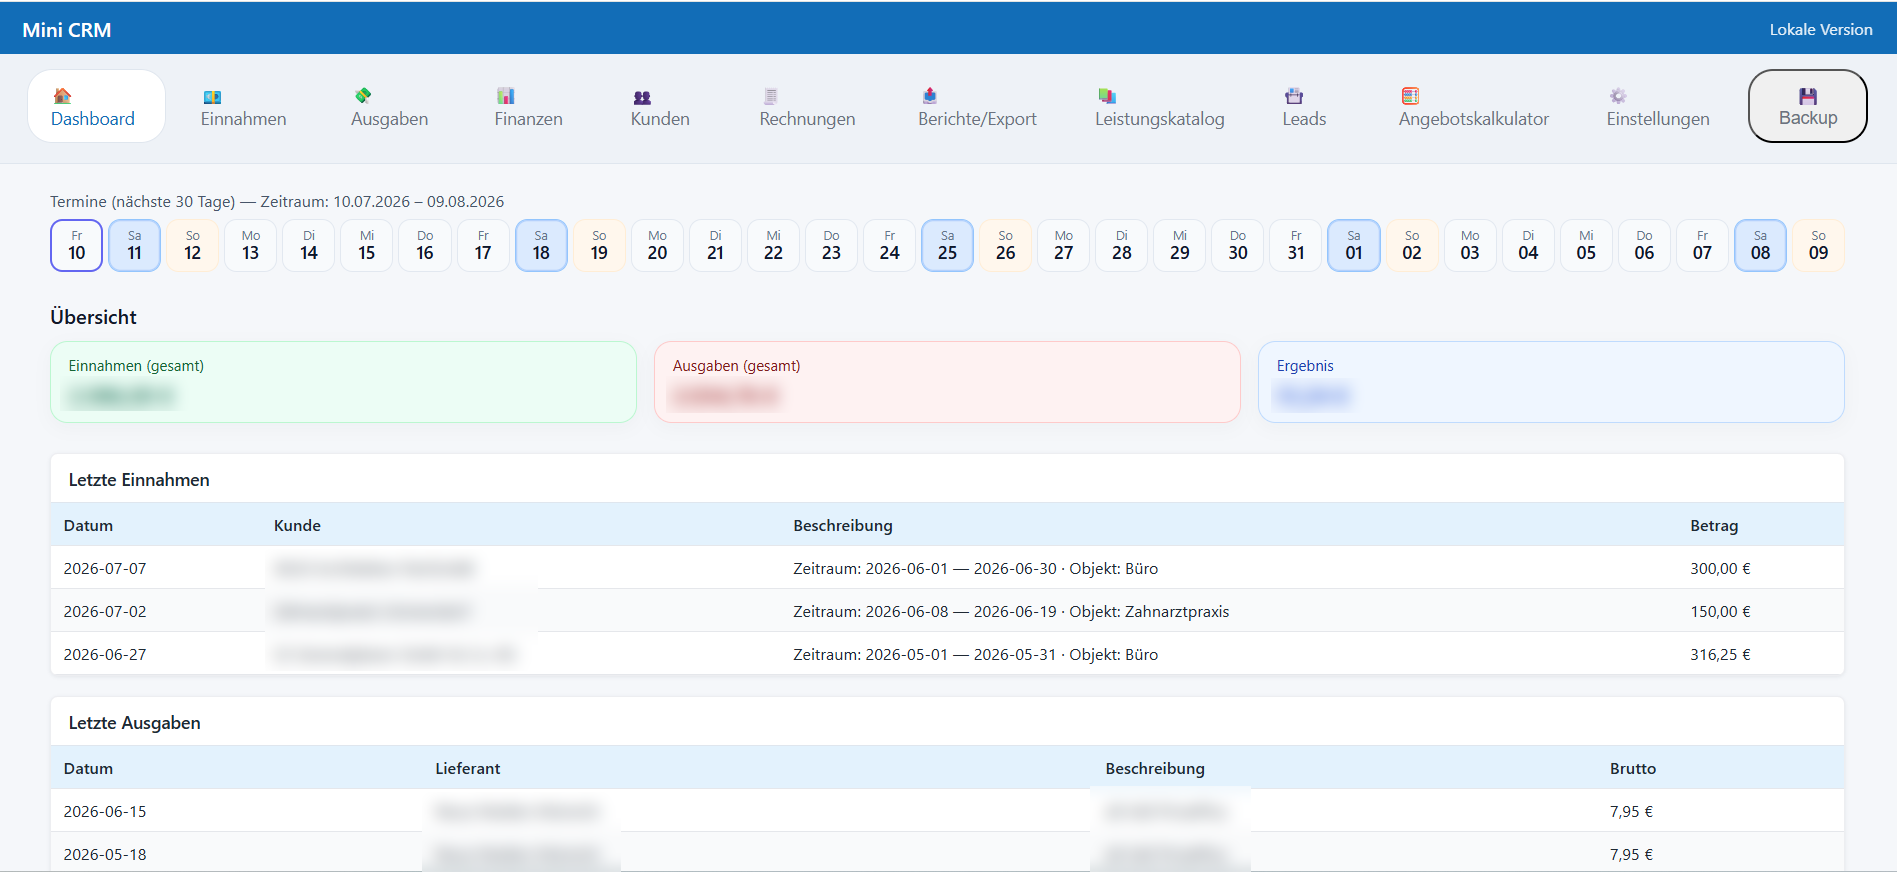This screenshot has width=1897, height=872.
Task: Click the Lokale Version label
Action: [x=1821, y=30]
